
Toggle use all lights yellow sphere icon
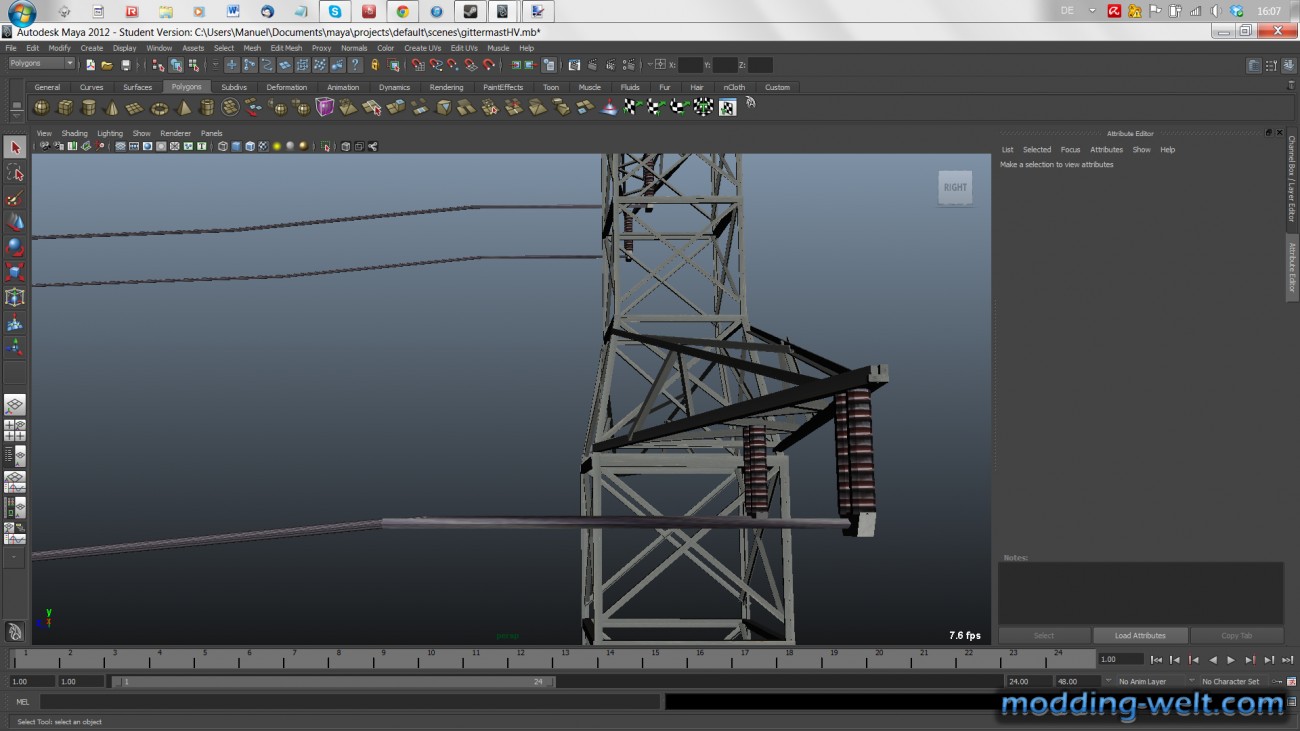click(x=277, y=146)
